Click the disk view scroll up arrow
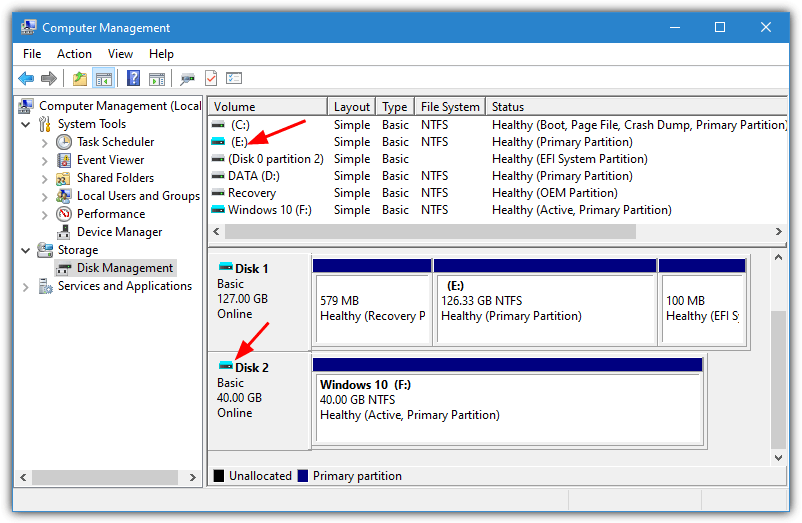The image size is (802, 523). pos(778,257)
